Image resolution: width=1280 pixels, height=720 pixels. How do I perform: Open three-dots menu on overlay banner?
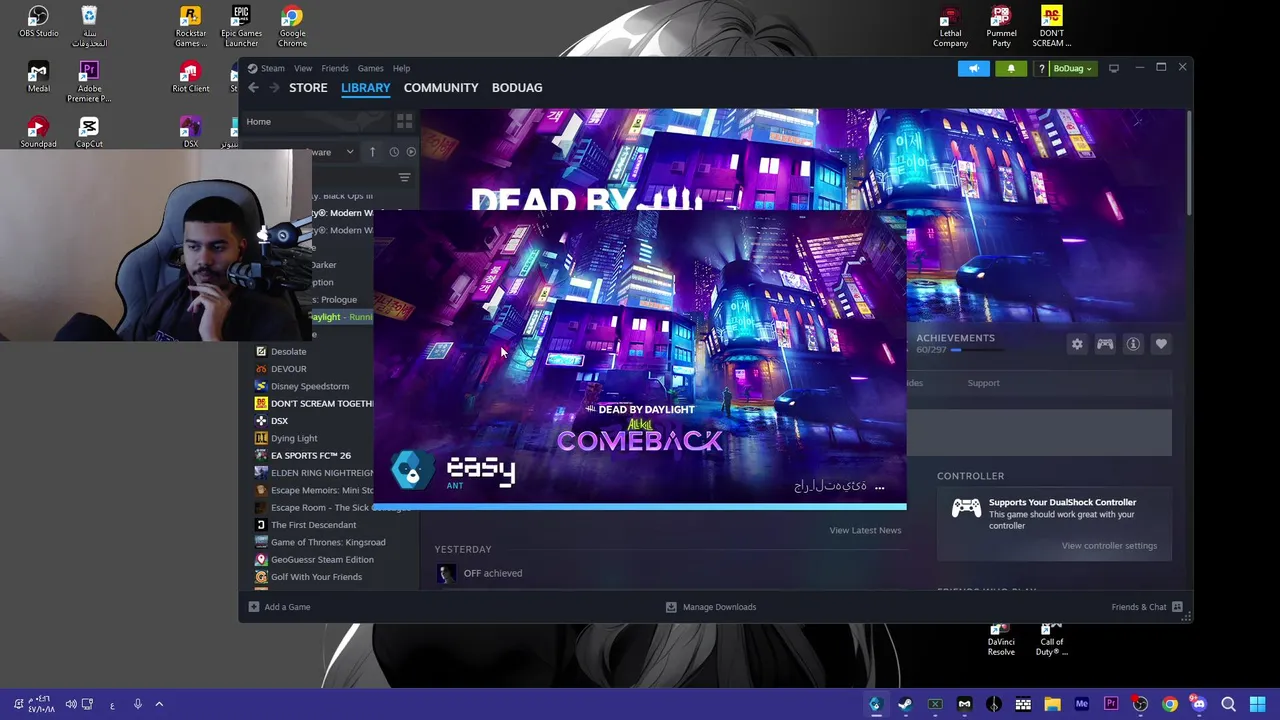[x=879, y=487]
